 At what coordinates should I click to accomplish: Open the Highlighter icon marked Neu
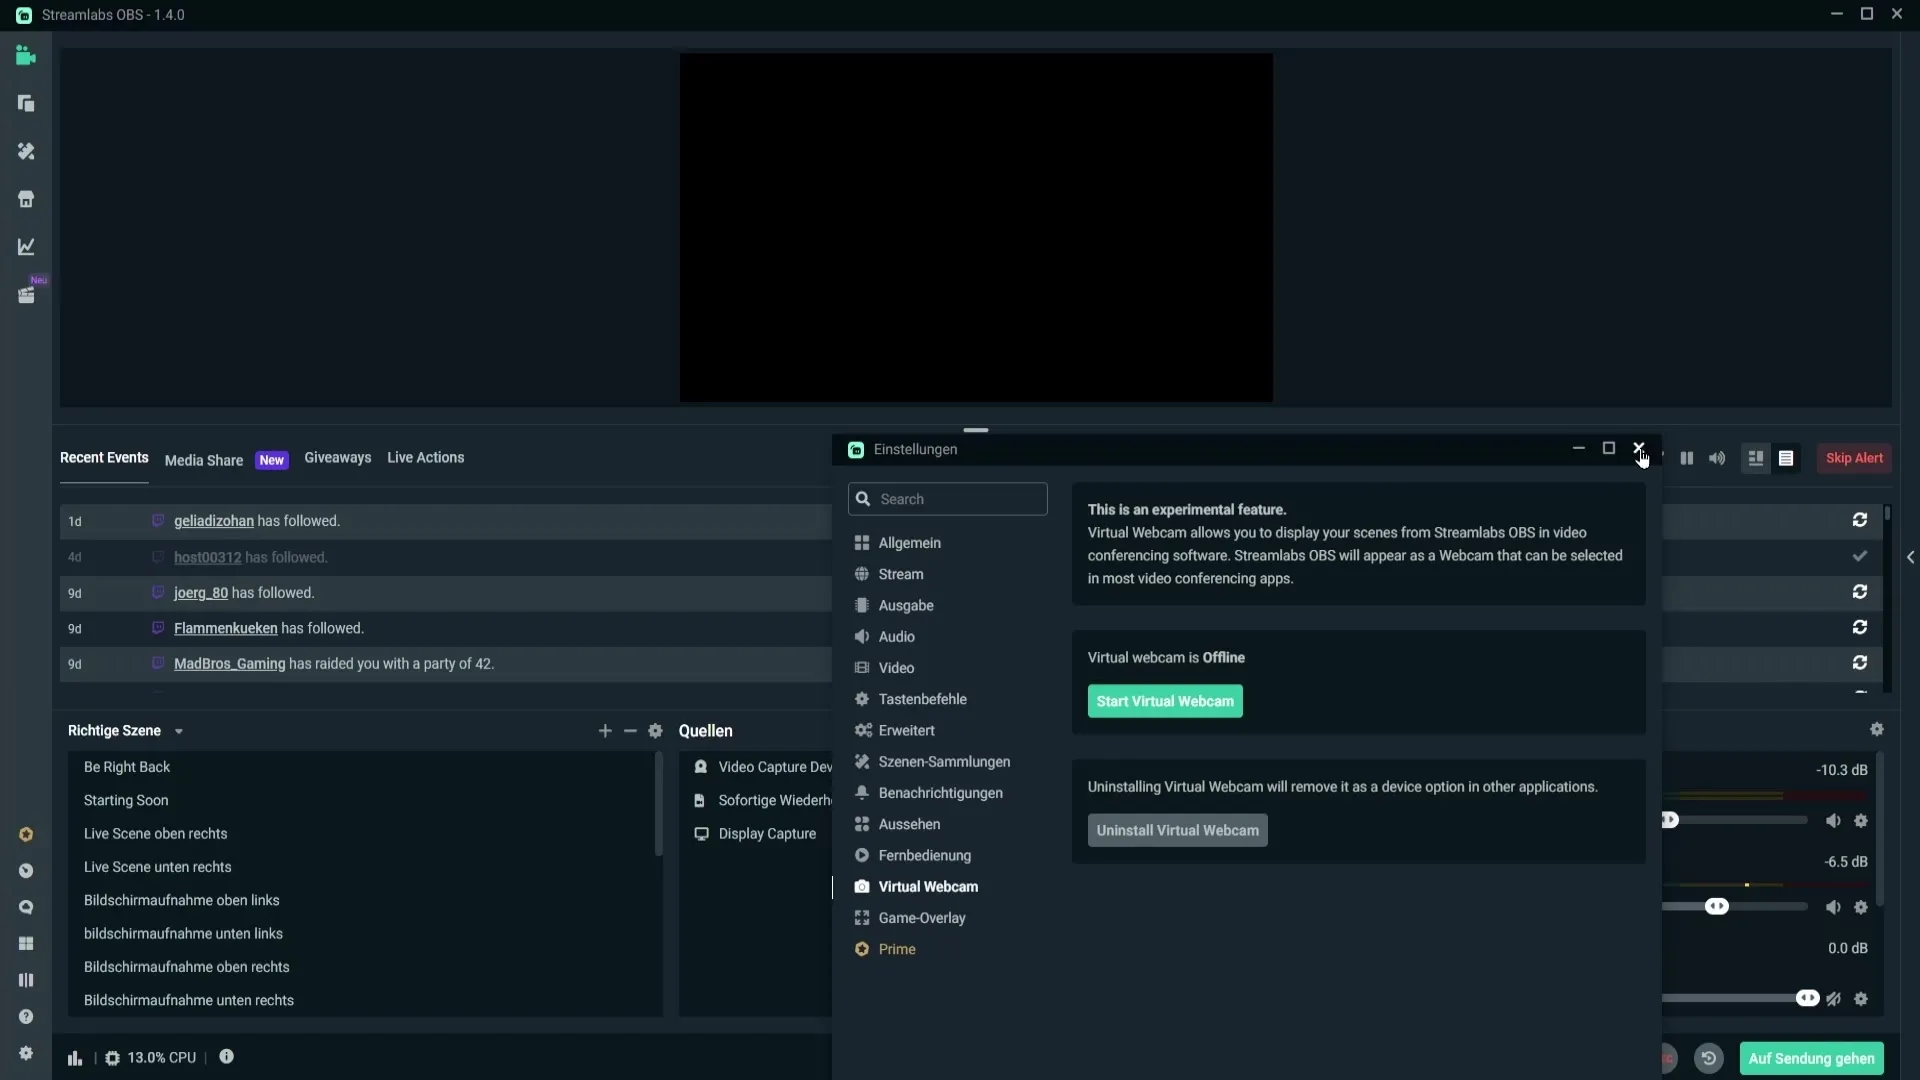[x=26, y=295]
